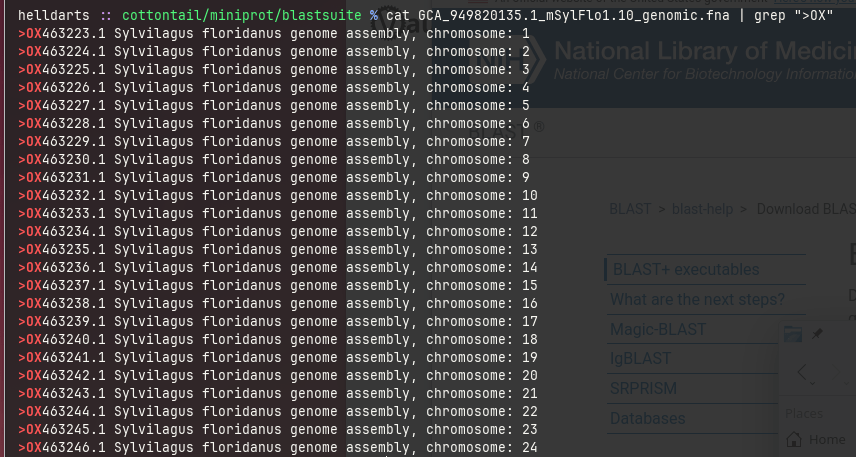This screenshot has width=856, height=457.
Task: Open What are the next steps?
Action: click(x=697, y=299)
